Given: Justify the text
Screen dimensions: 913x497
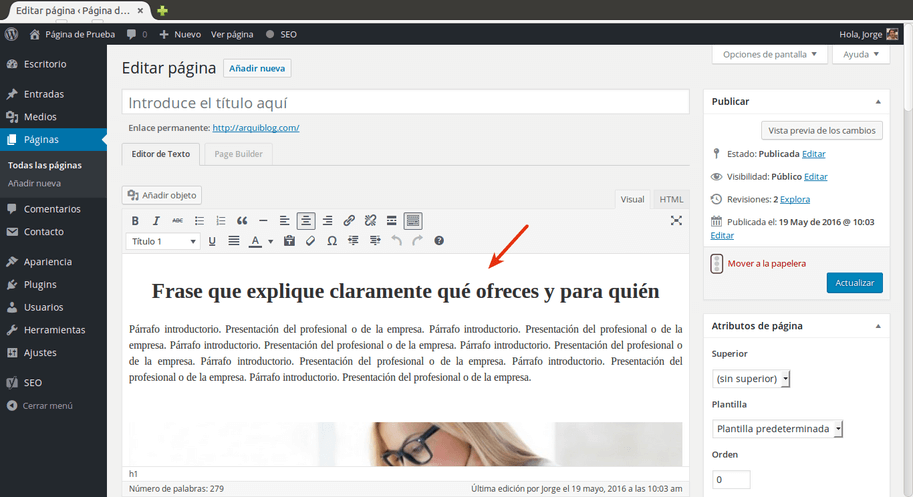Looking at the screenshot, I should click(x=233, y=241).
